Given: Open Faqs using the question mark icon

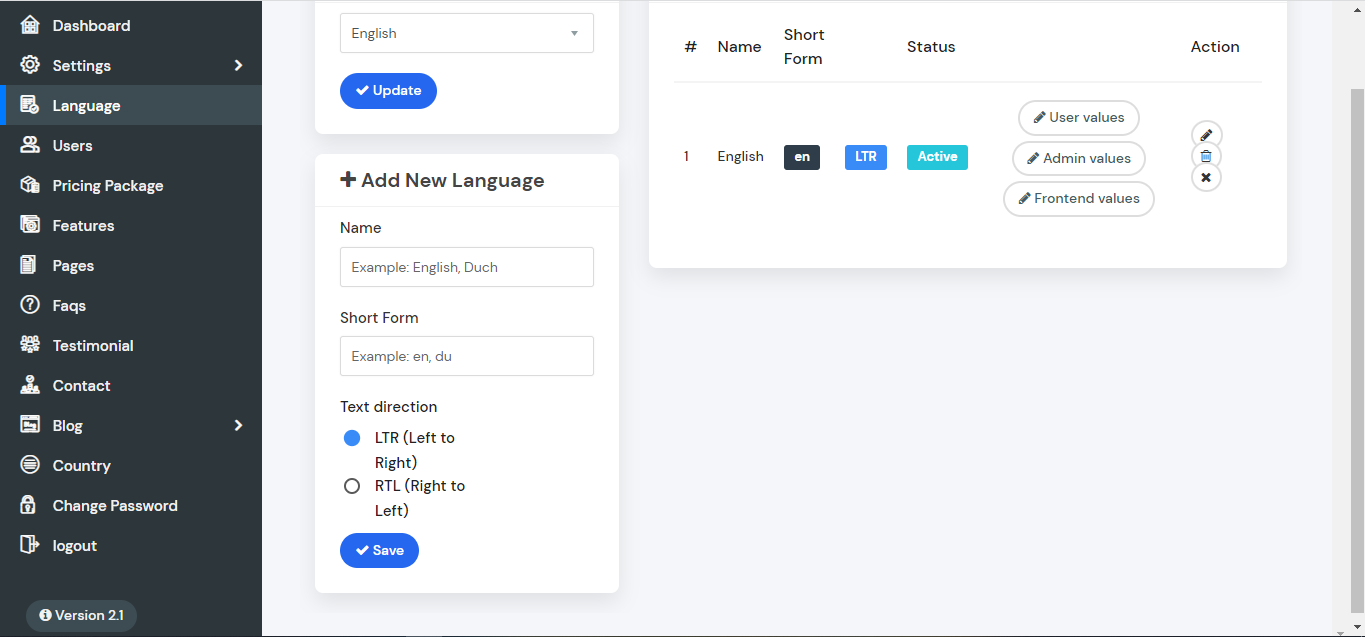Looking at the screenshot, I should click(x=27, y=305).
